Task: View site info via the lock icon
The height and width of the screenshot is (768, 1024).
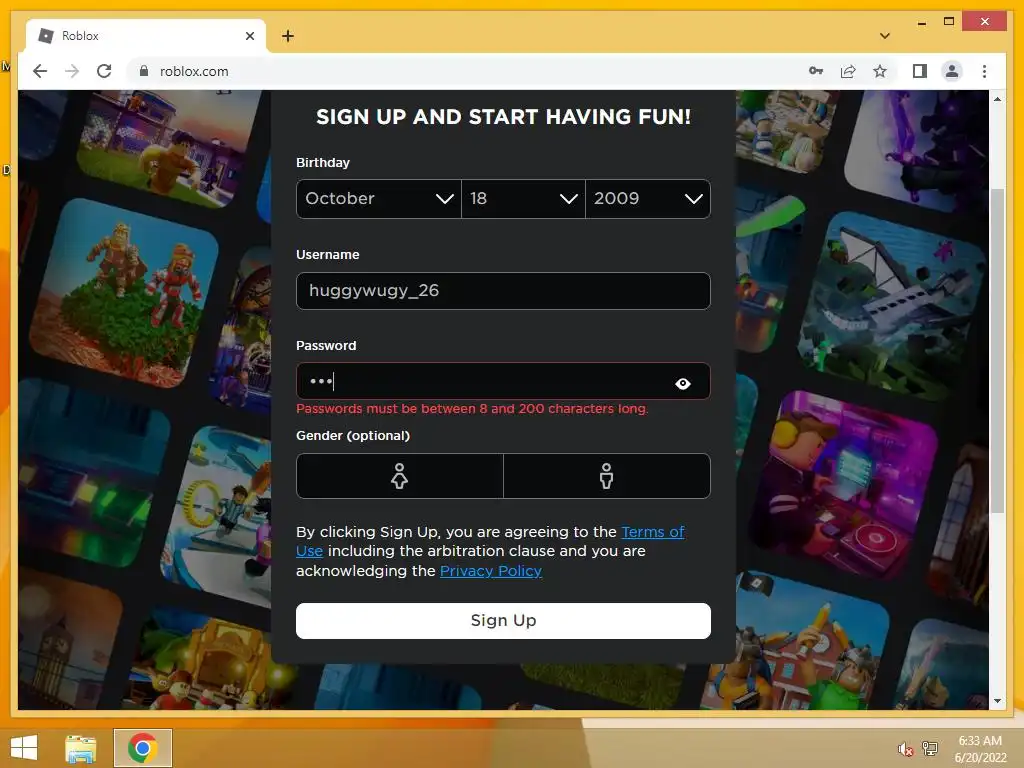Action: [144, 71]
